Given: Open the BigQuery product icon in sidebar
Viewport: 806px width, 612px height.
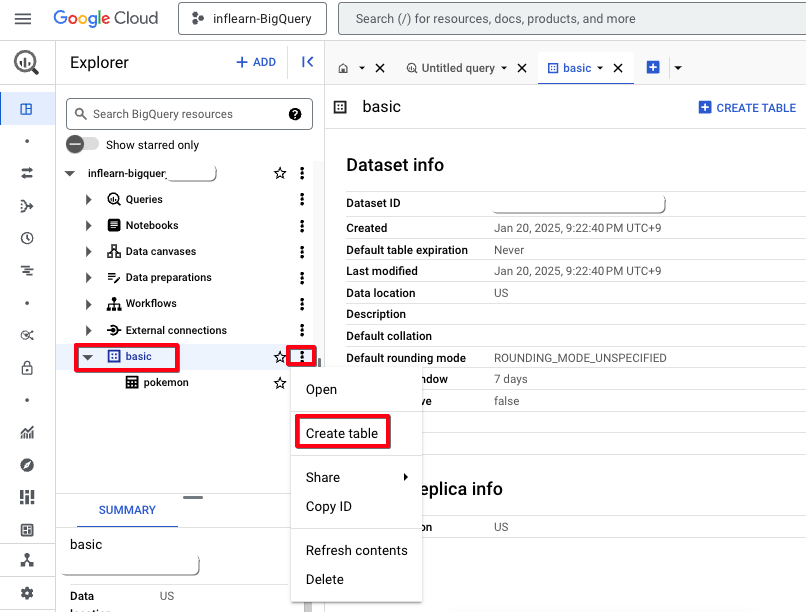Looking at the screenshot, I should coord(26,62).
